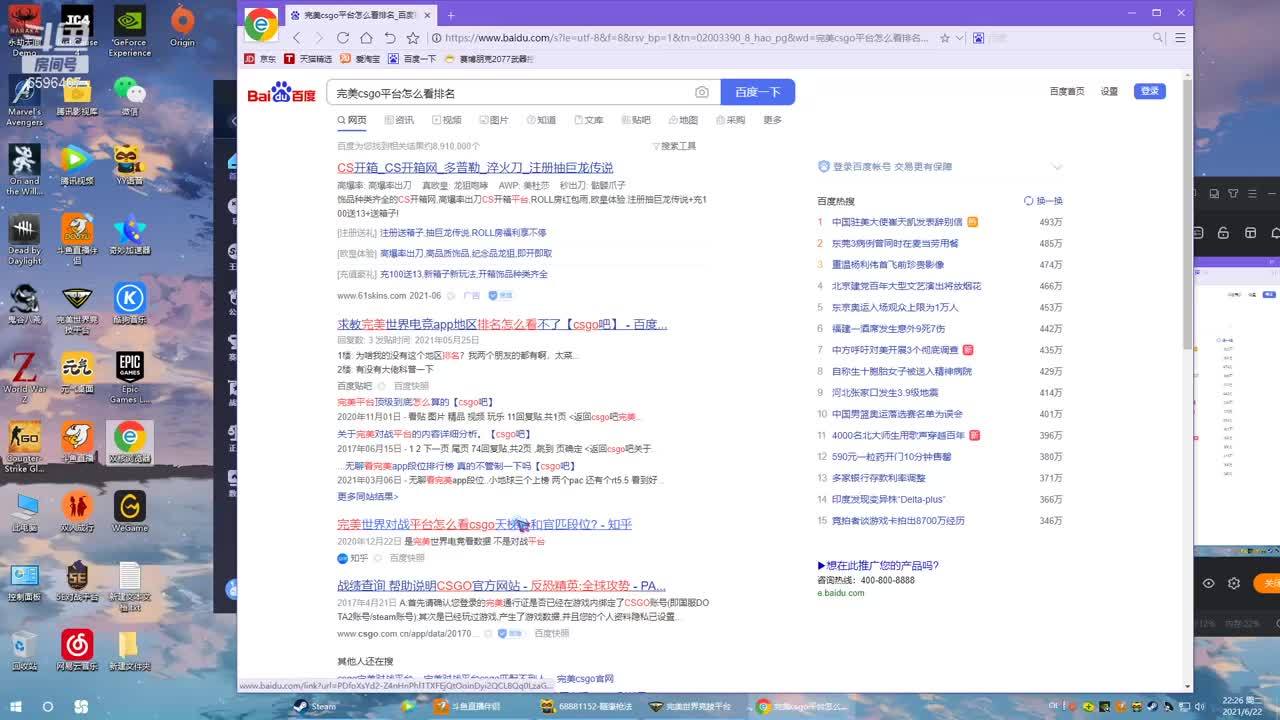Open the Windows Start menu
Viewport: 1280px width, 720px height.
point(17,706)
